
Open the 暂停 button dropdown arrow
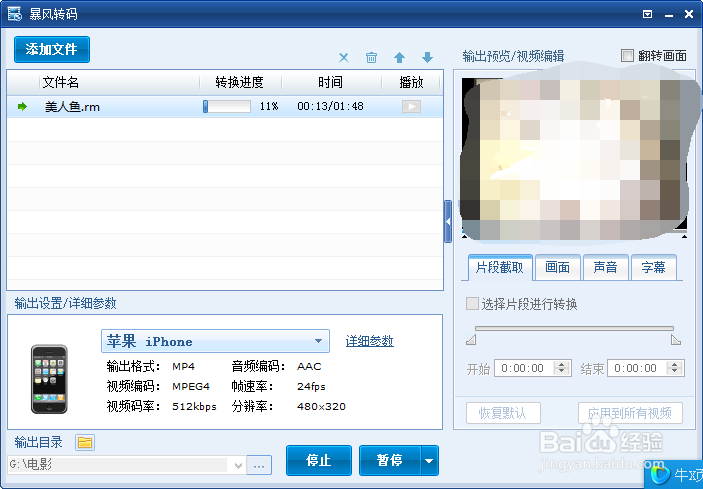[x=429, y=460]
